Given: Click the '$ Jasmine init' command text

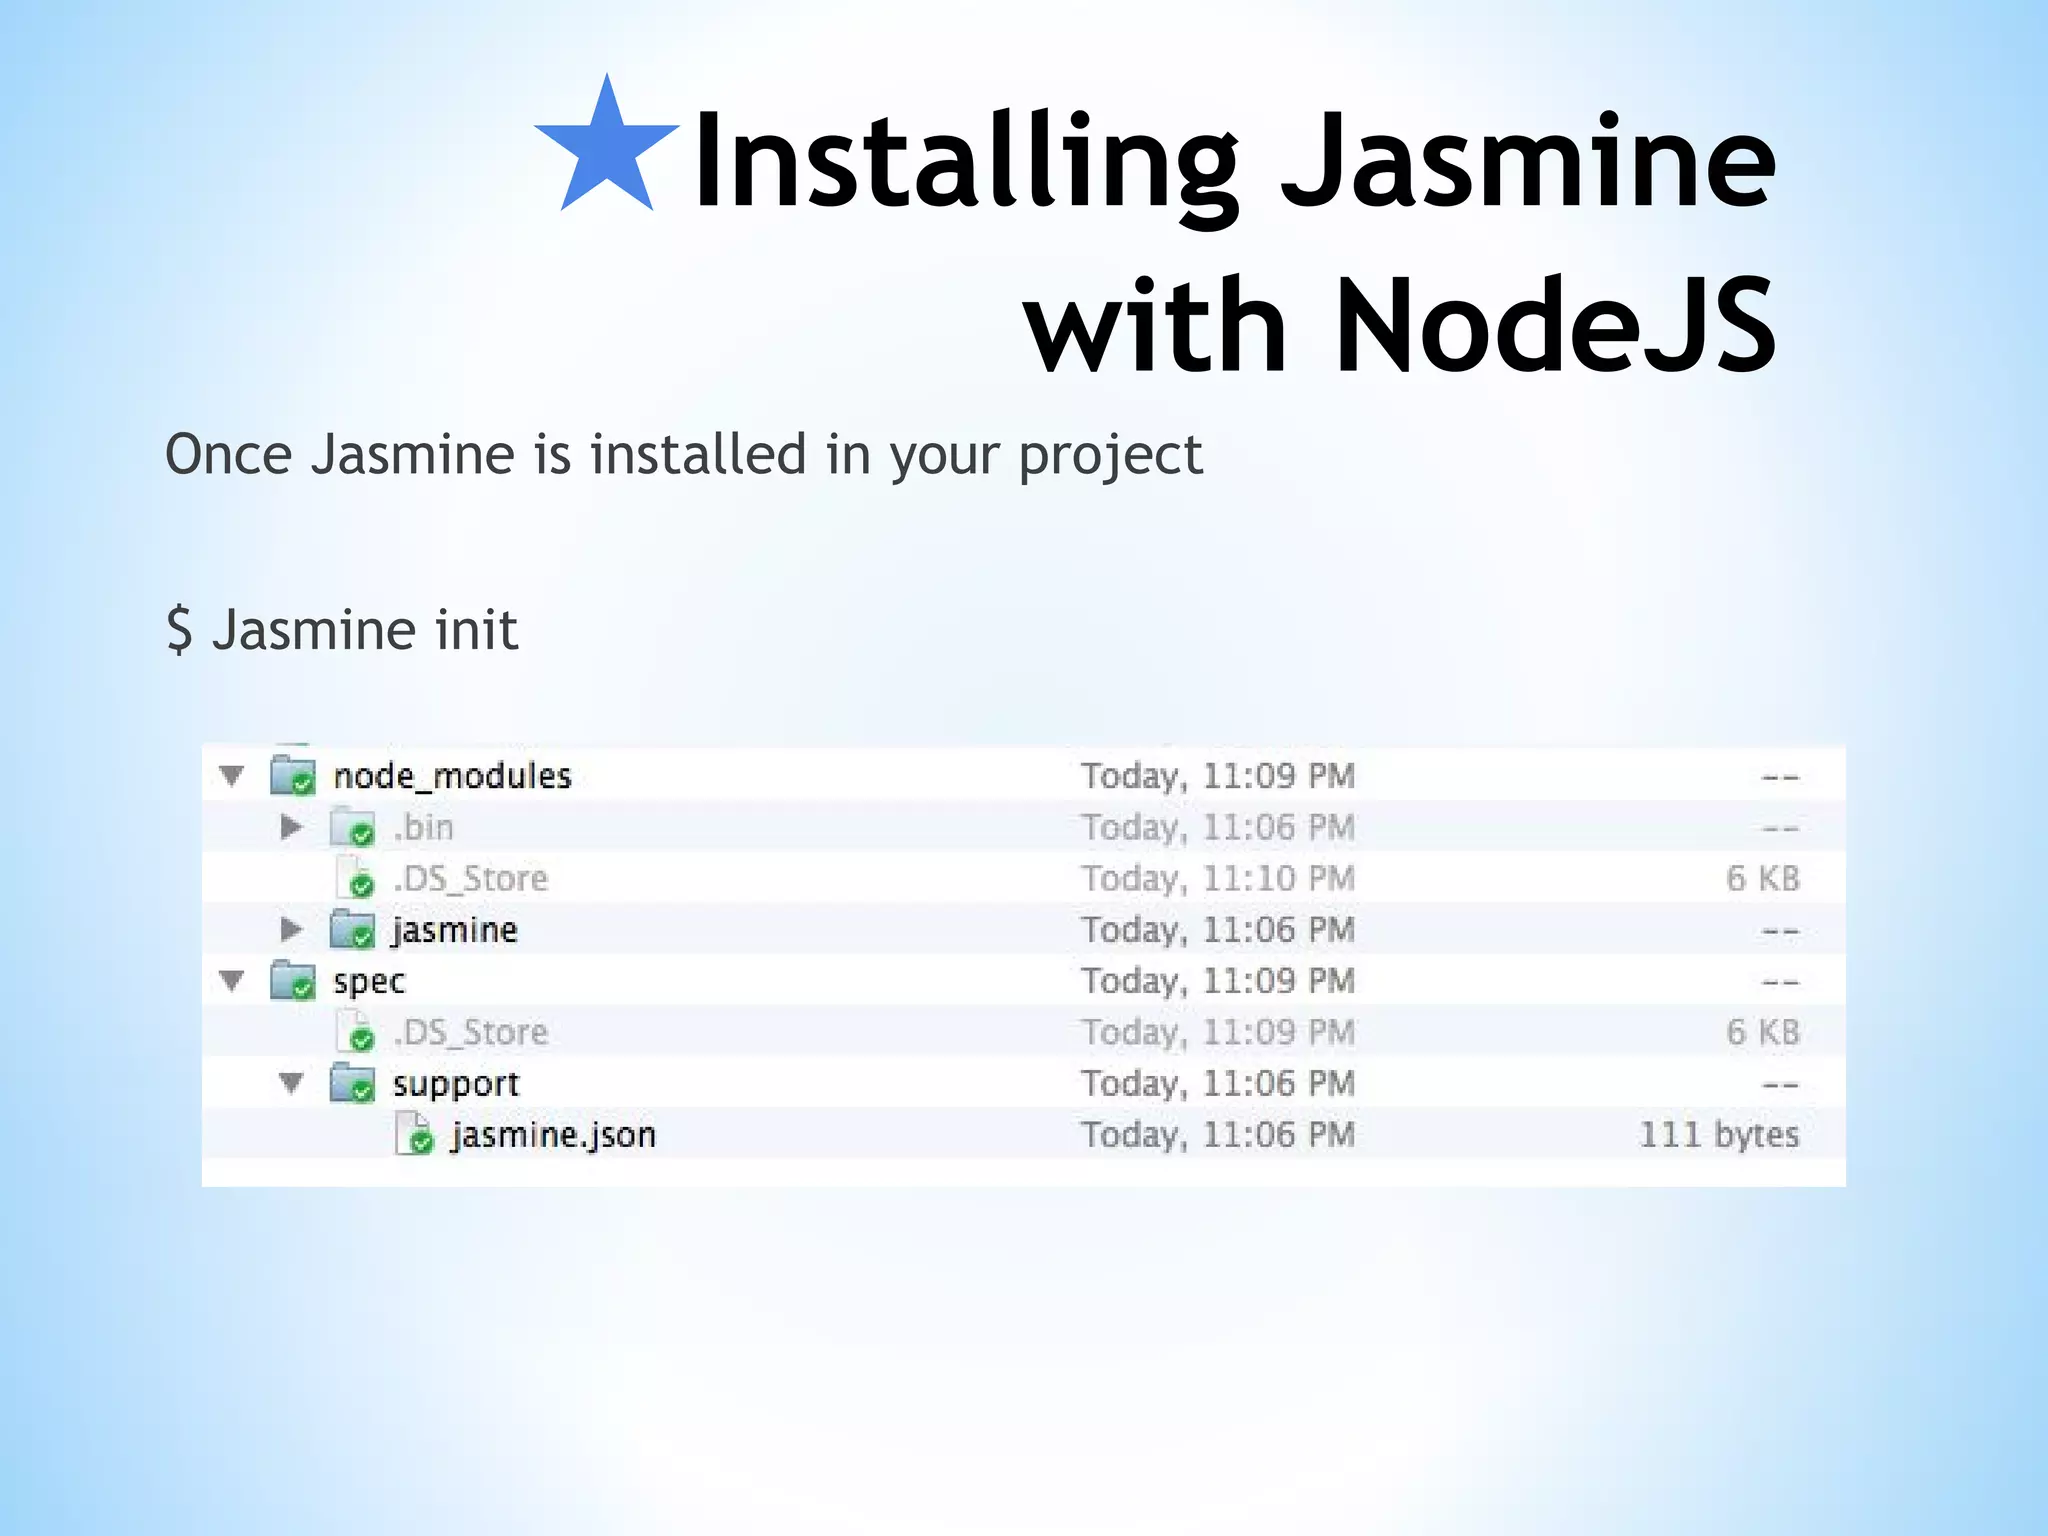Looking at the screenshot, I should (342, 630).
